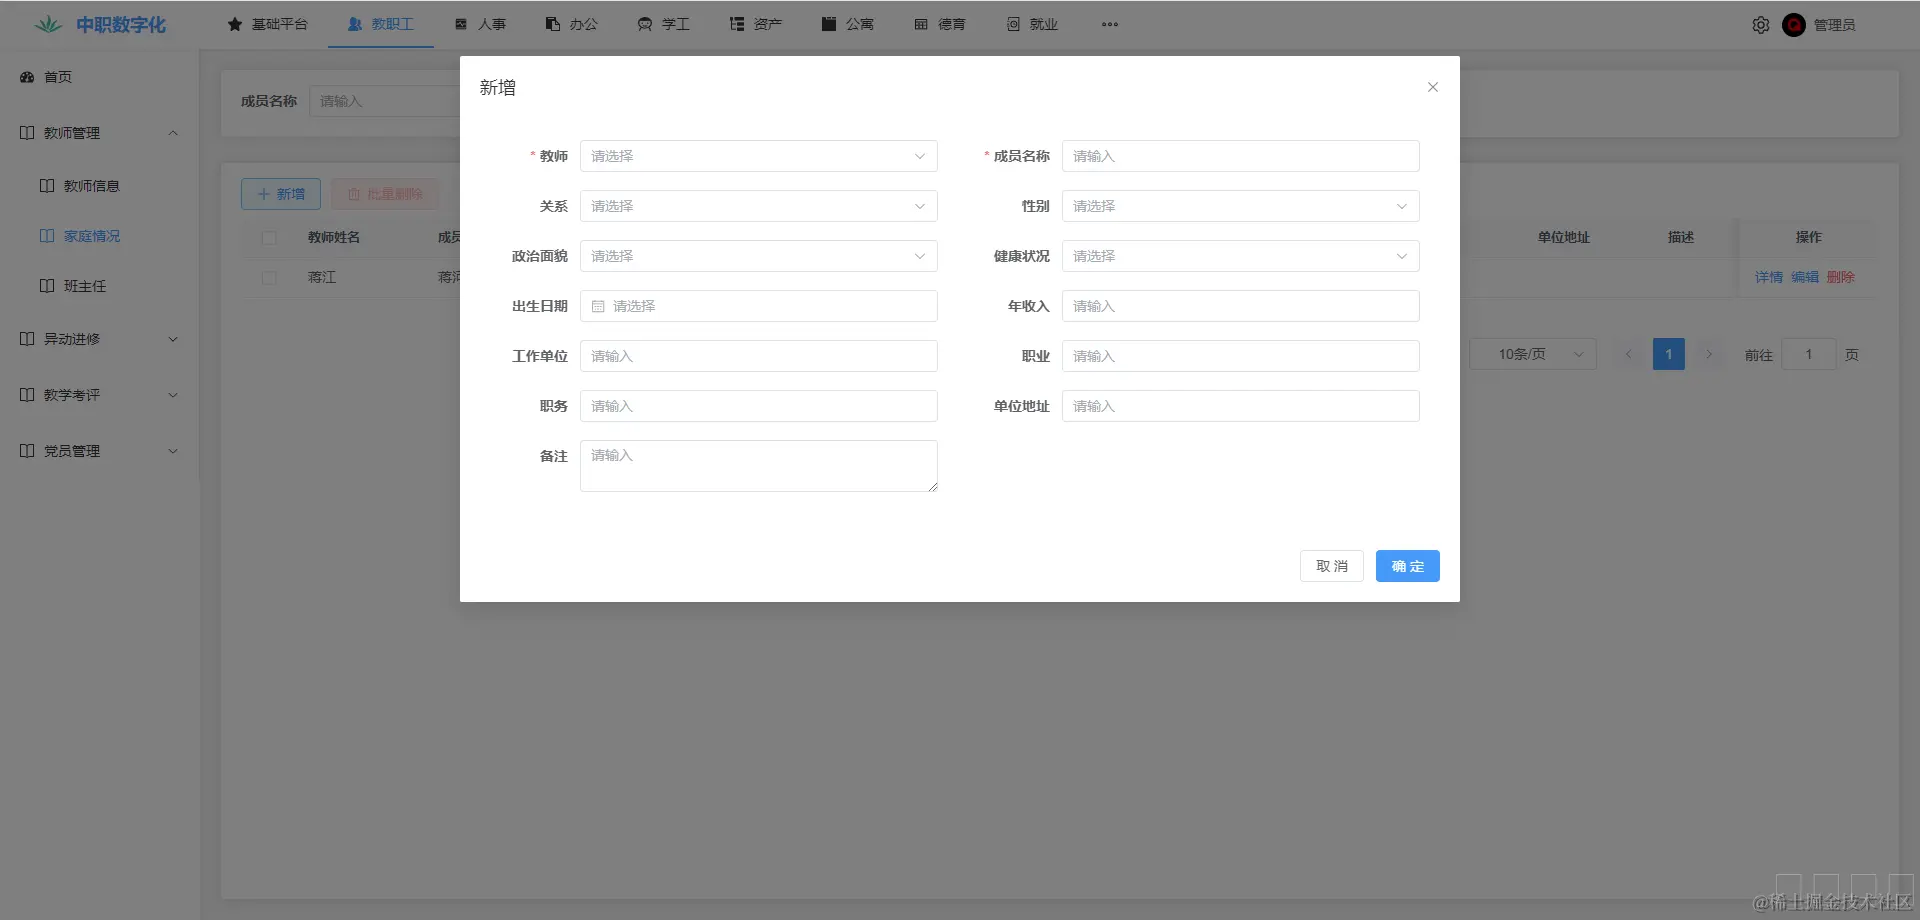1920x920 pixels.
Task: Click the 职务 input field
Action: 759,406
